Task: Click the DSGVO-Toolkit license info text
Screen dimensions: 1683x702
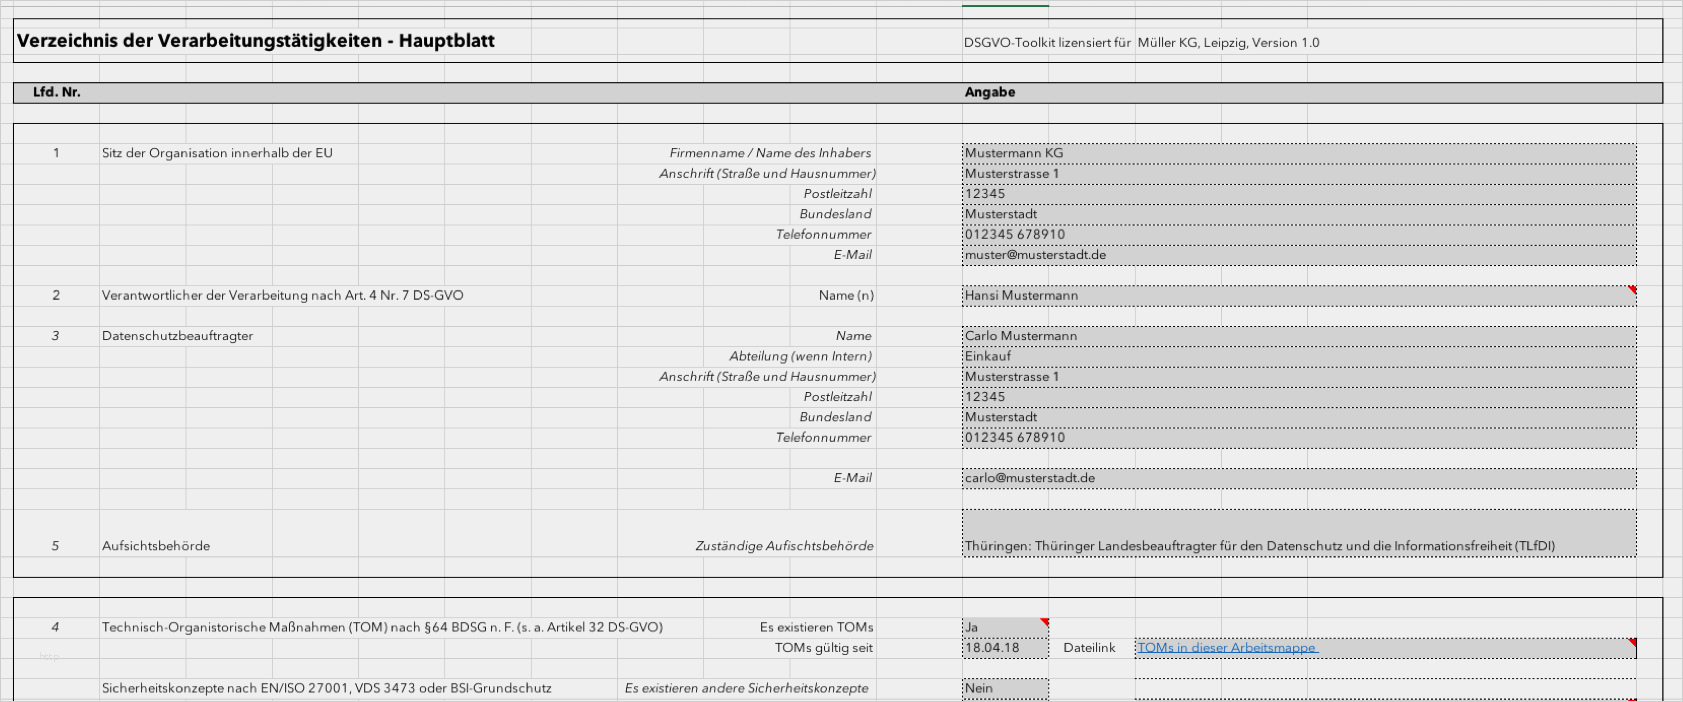Action: tap(1141, 43)
